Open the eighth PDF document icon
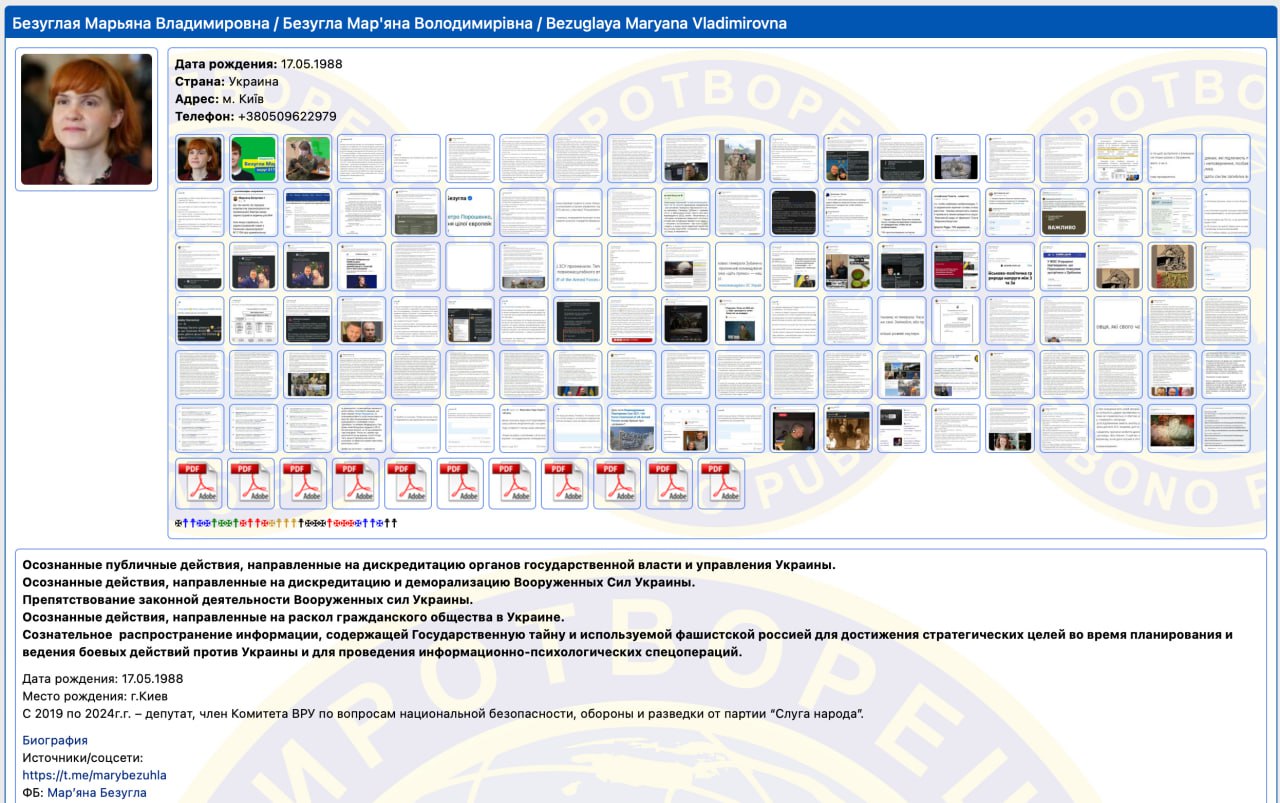1280x803 pixels. (x=565, y=483)
